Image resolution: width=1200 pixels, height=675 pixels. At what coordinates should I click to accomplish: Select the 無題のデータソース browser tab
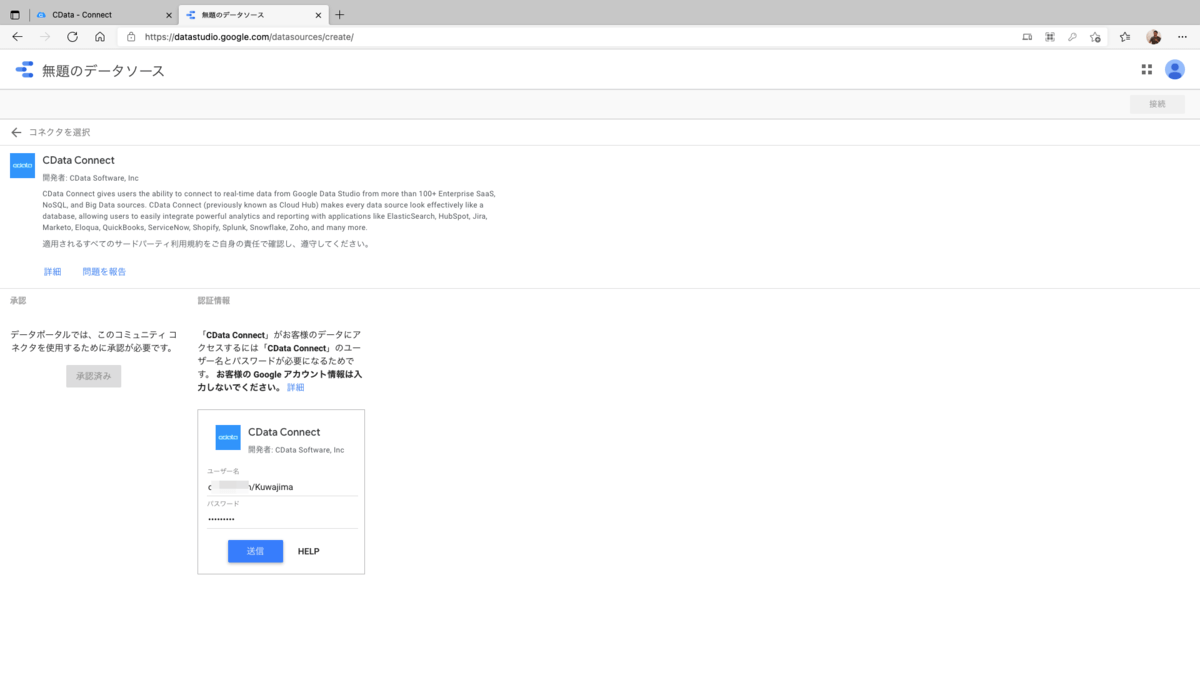[254, 15]
